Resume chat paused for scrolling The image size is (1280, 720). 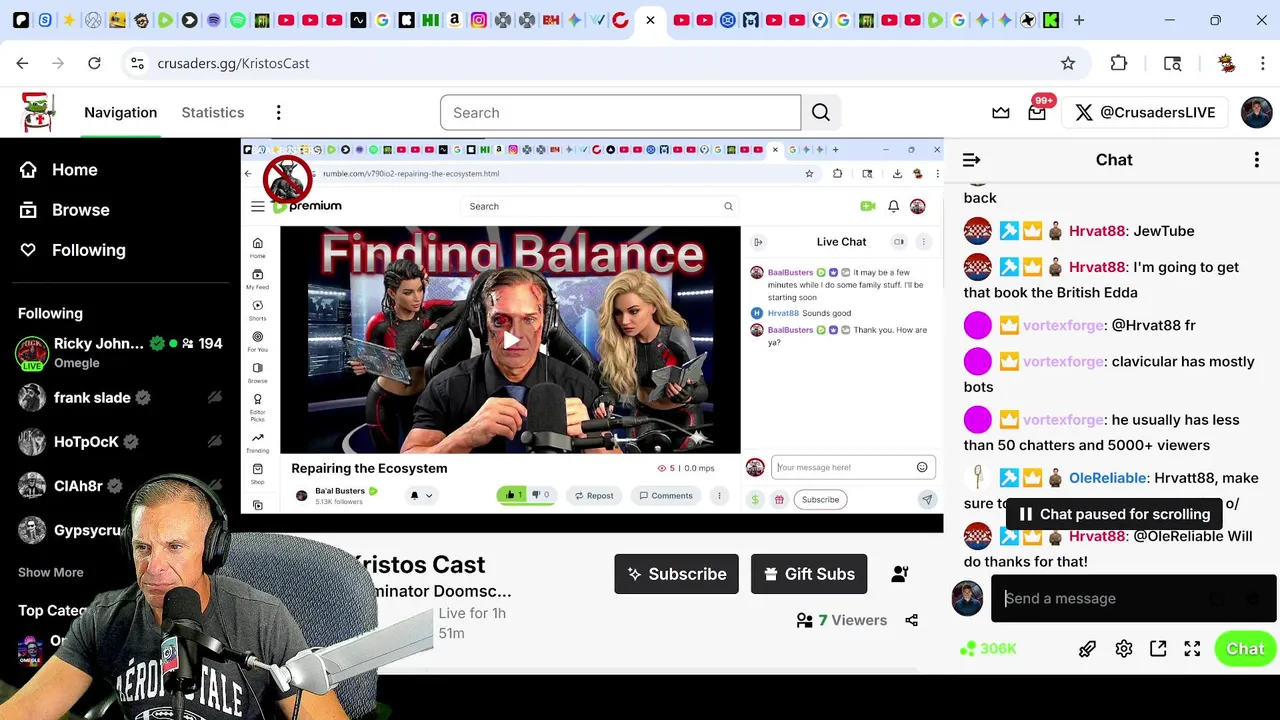tap(1114, 514)
